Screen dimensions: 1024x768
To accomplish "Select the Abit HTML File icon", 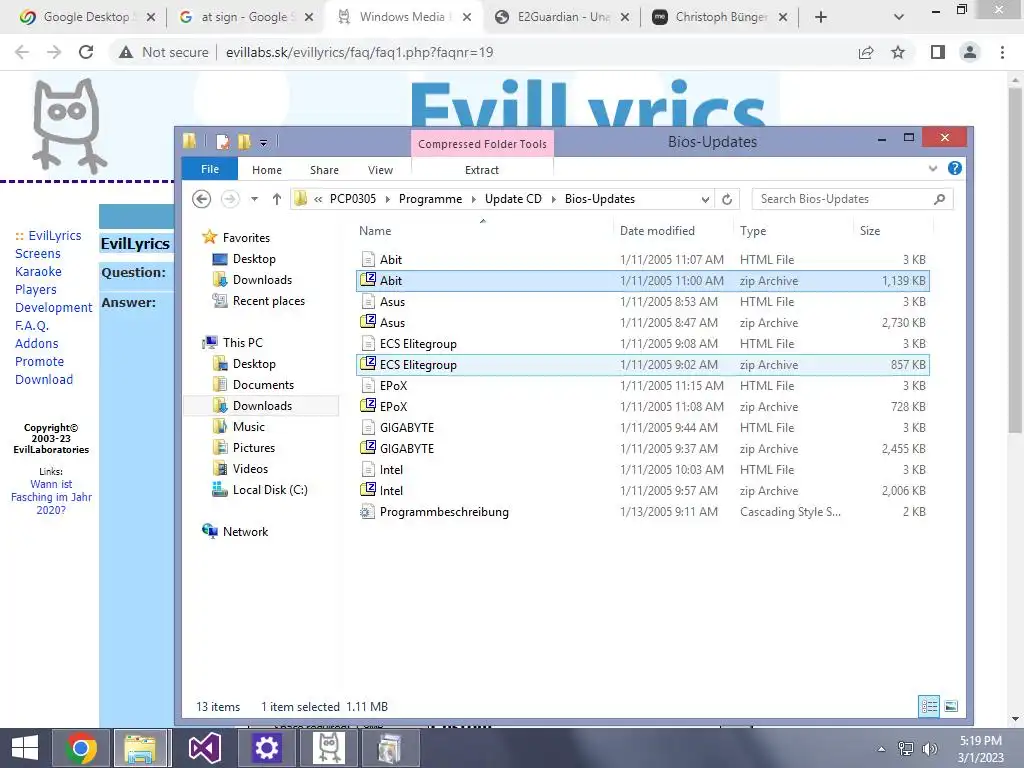I will click(368, 259).
